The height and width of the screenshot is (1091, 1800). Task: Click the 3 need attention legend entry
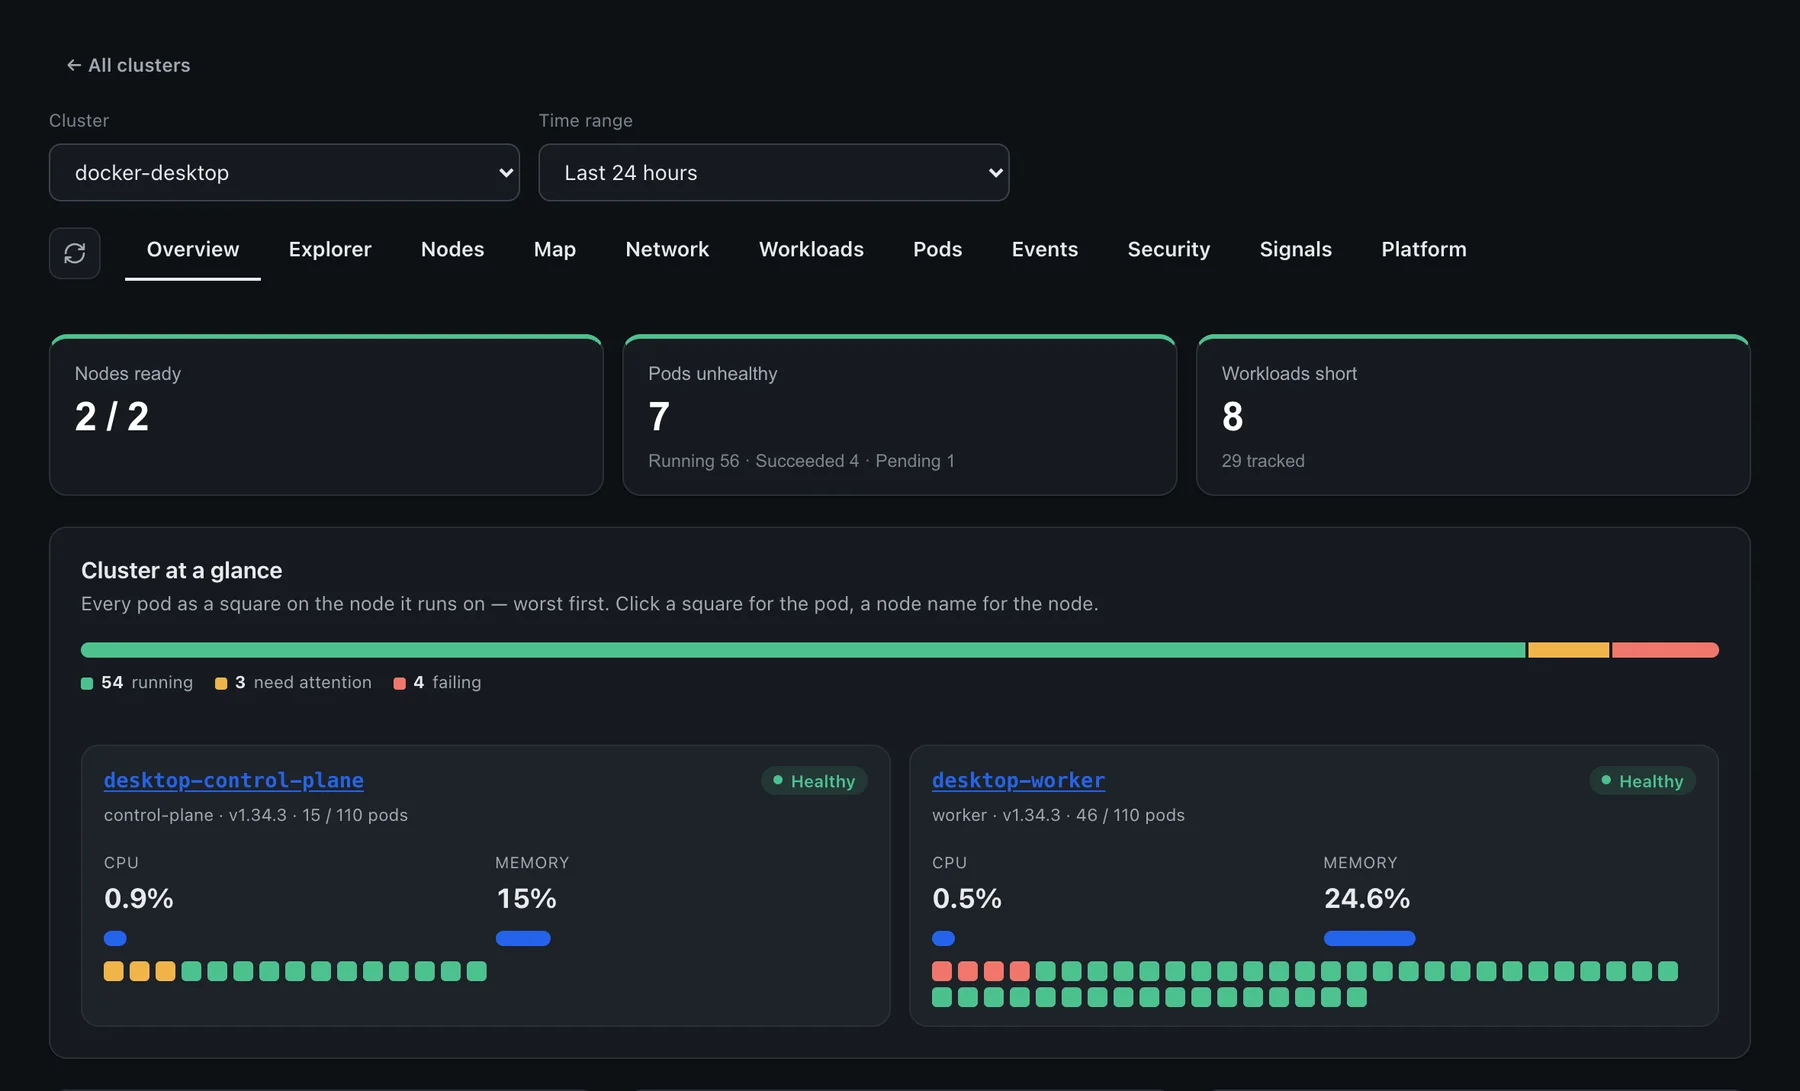click(293, 682)
